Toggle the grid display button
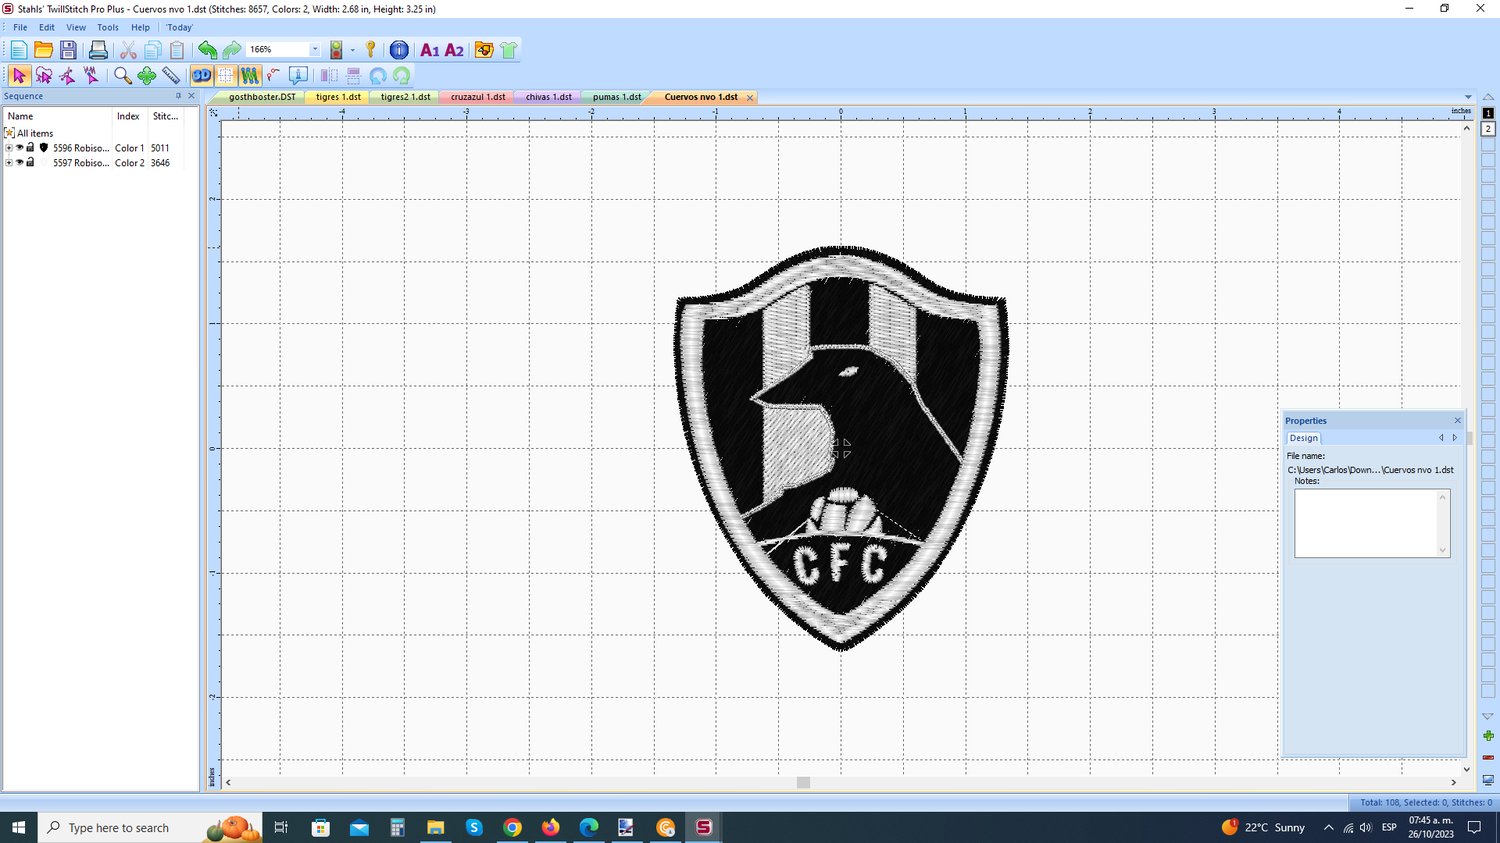This screenshot has height=843, width=1500. click(226, 75)
